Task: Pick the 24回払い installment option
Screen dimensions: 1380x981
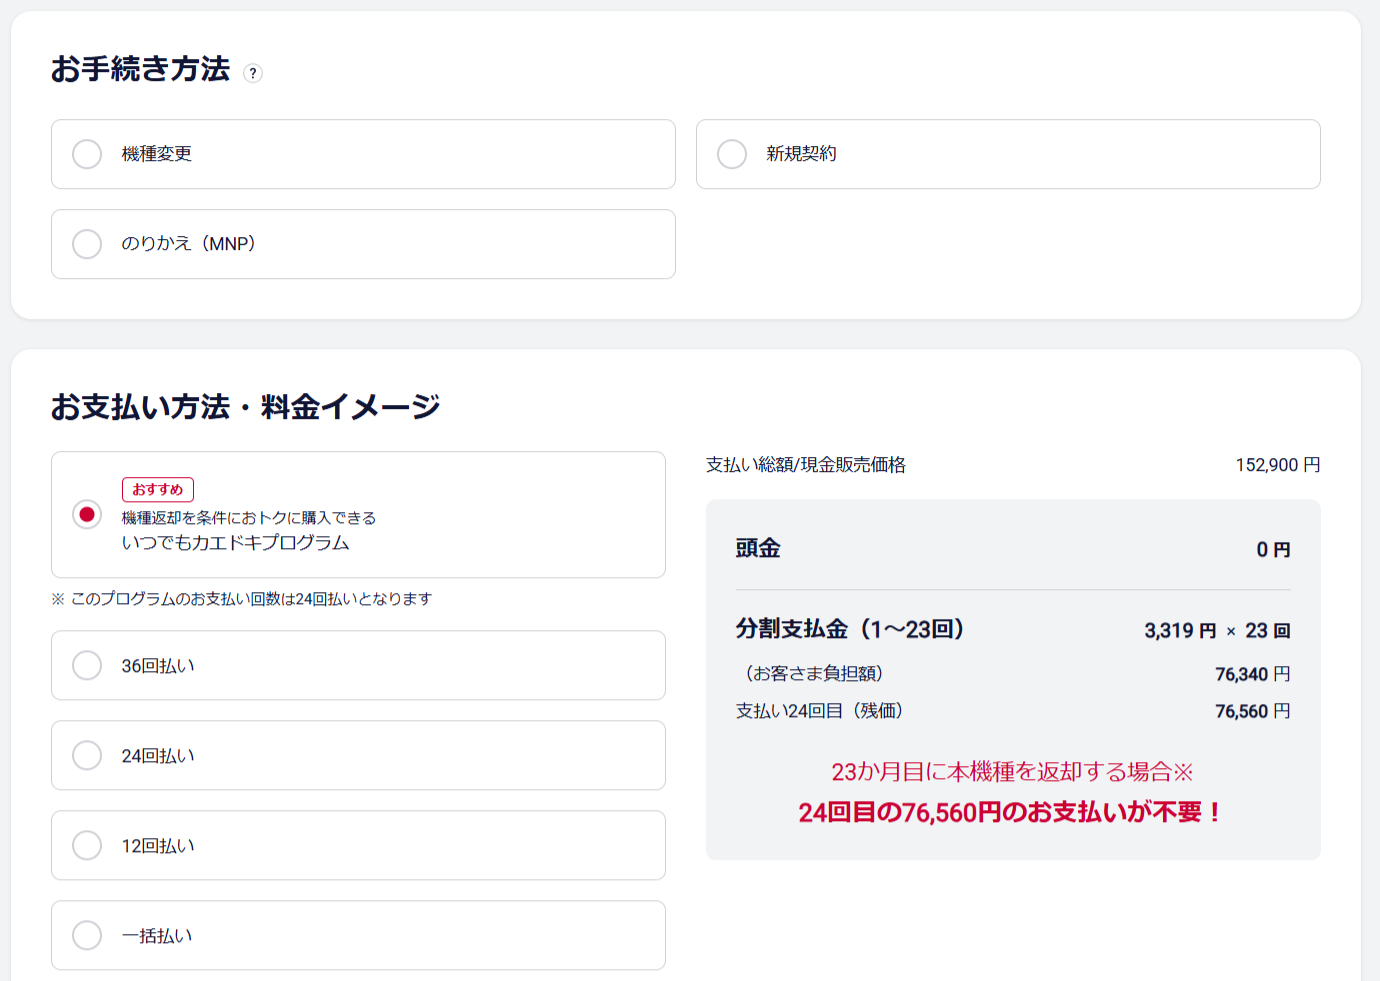Action: [x=87, y=755]
